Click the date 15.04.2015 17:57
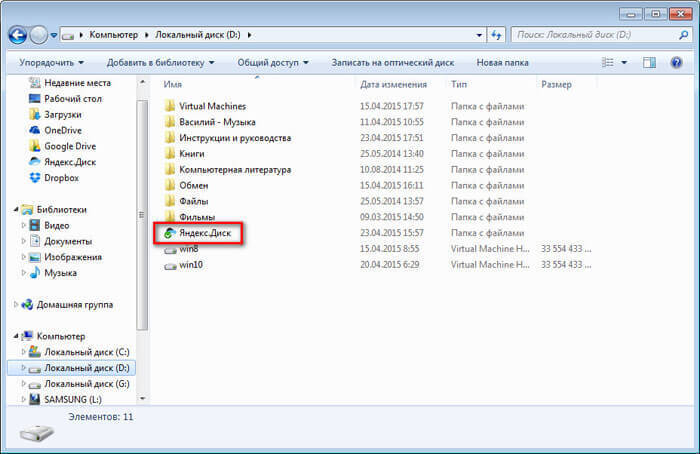The height and width of the screenshot is (454, 700). click(x=392, y=106)
